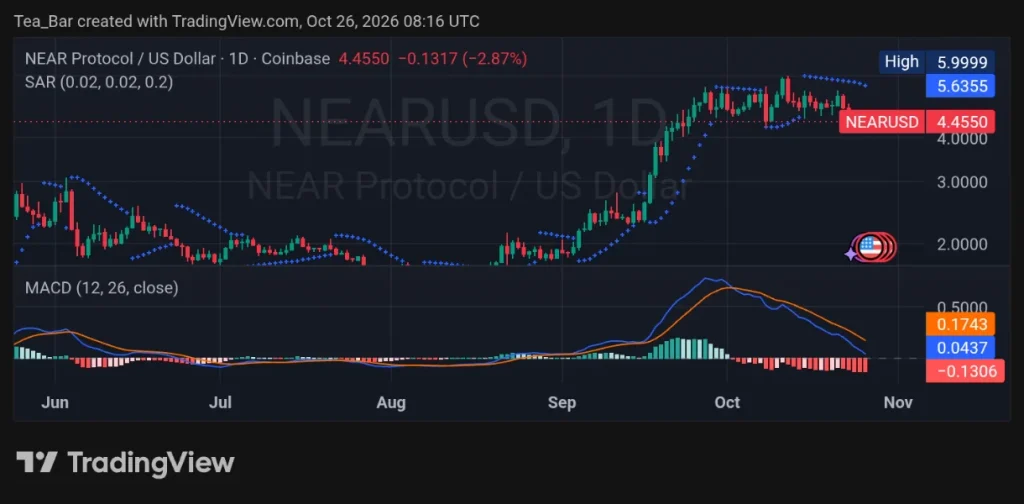Click the Jun label on time axis
The width and height of the screenshot is (1024, 504).
click(x=55, y=403)
